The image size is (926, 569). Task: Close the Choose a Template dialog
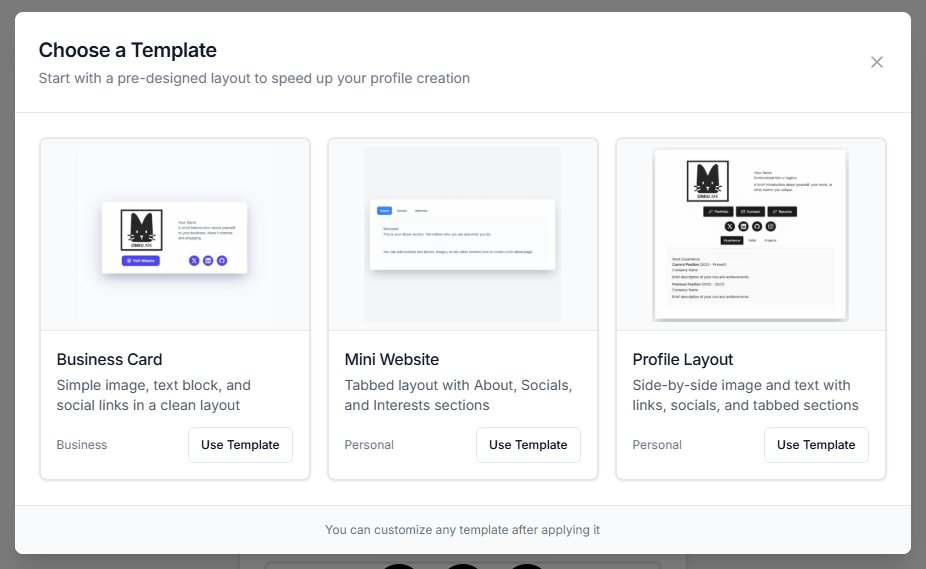(876, 62)
